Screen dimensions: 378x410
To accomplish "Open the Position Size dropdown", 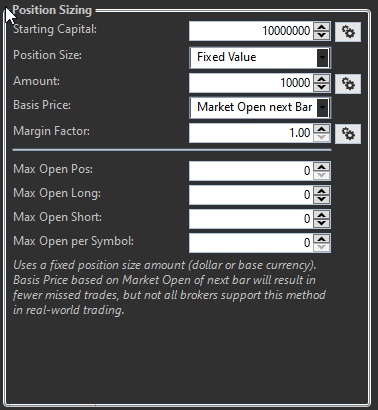I will point(322,58).
